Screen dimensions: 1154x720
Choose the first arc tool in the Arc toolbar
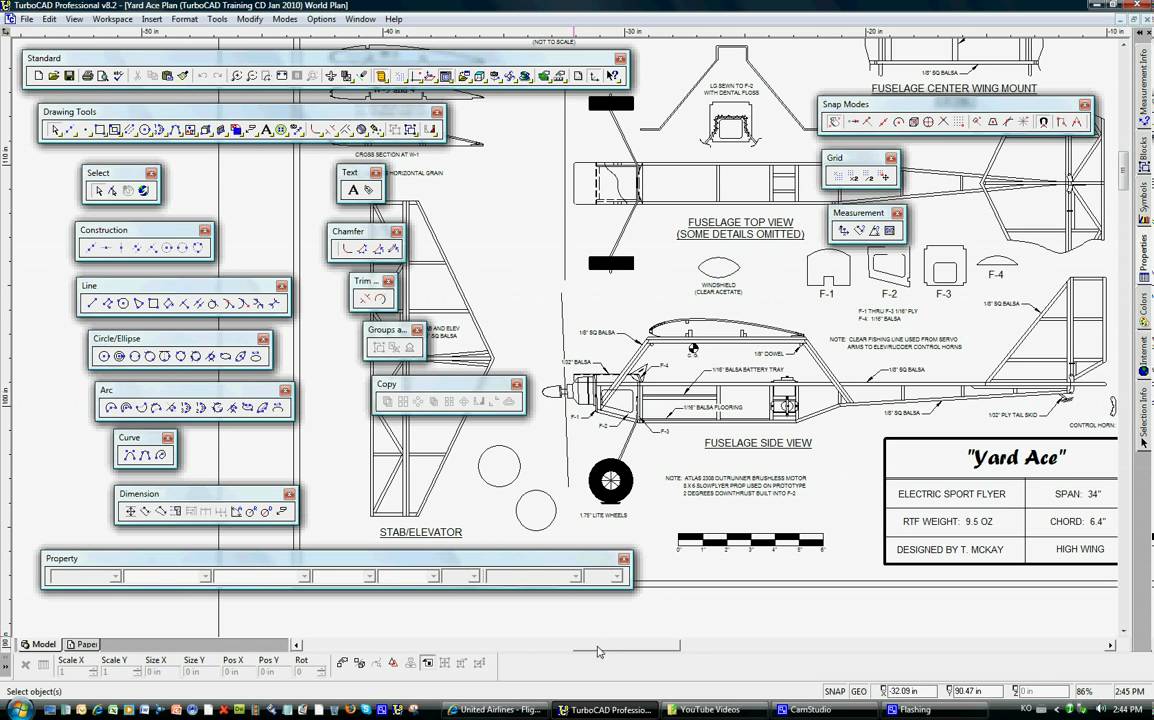(x=110, y=406)
